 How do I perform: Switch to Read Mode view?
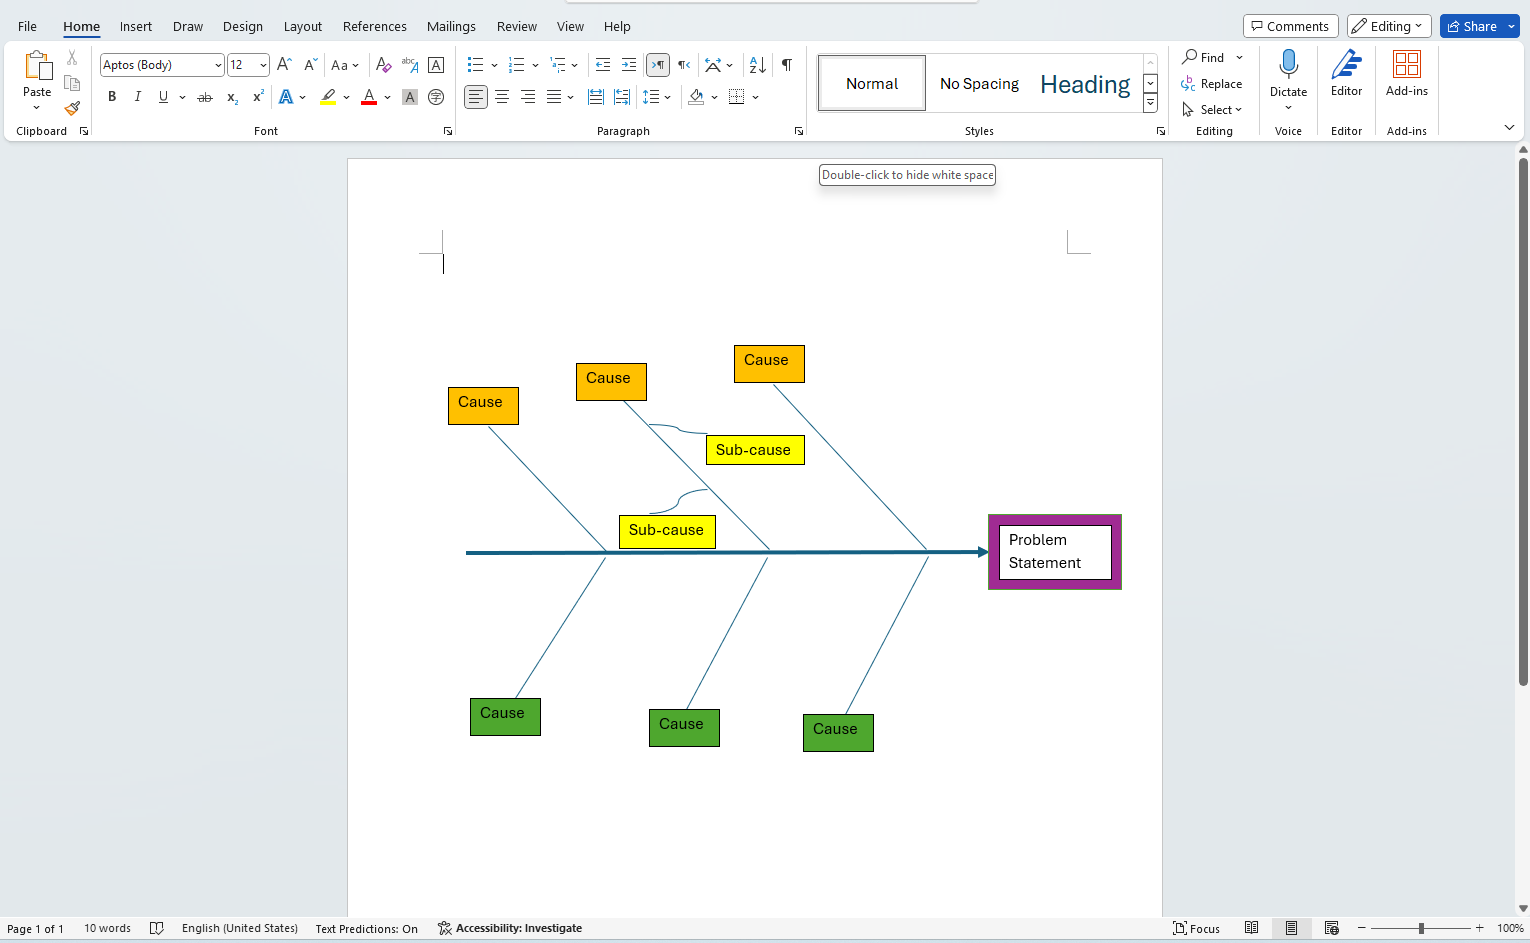point(1252,928)
